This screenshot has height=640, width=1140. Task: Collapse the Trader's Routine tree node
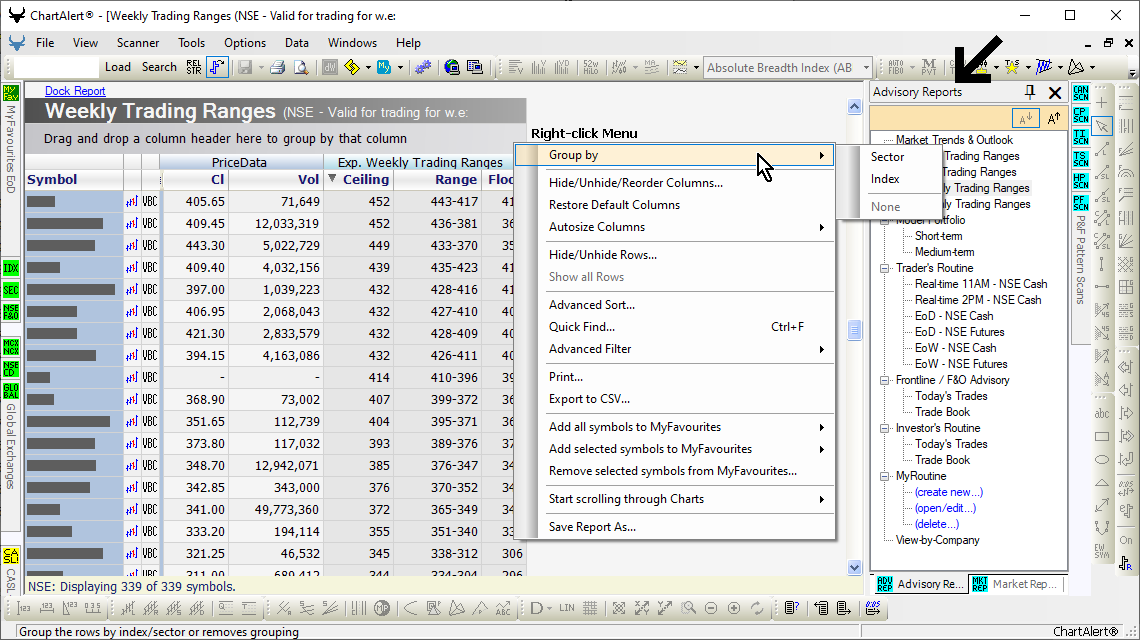(885, 268)
